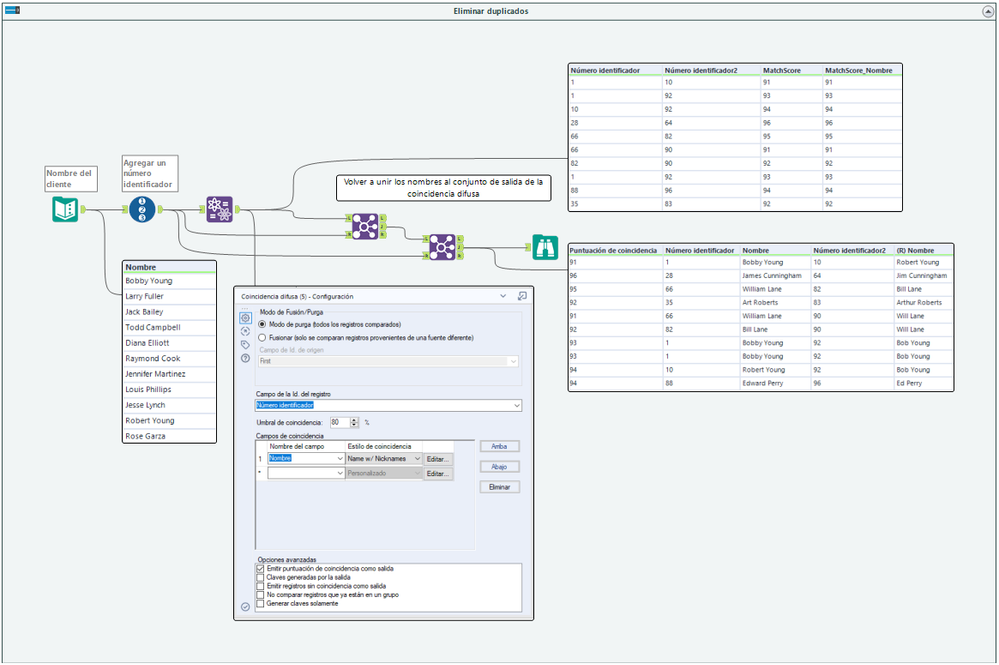
Task: Open the green Browse binoculars tool
Action: pyautogui.click(x=545, y=247)
